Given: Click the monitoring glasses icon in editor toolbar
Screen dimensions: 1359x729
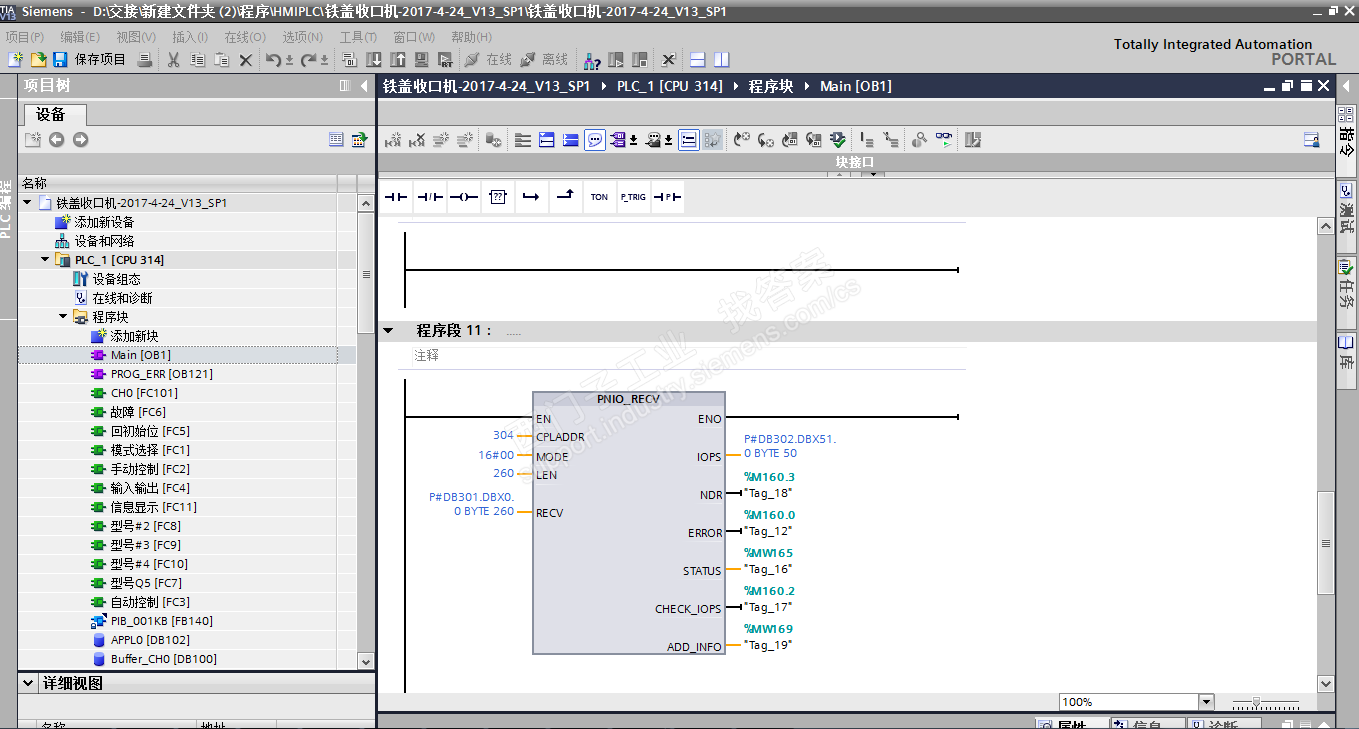Looking at the screenshot, I should click(x=944, y=140).
